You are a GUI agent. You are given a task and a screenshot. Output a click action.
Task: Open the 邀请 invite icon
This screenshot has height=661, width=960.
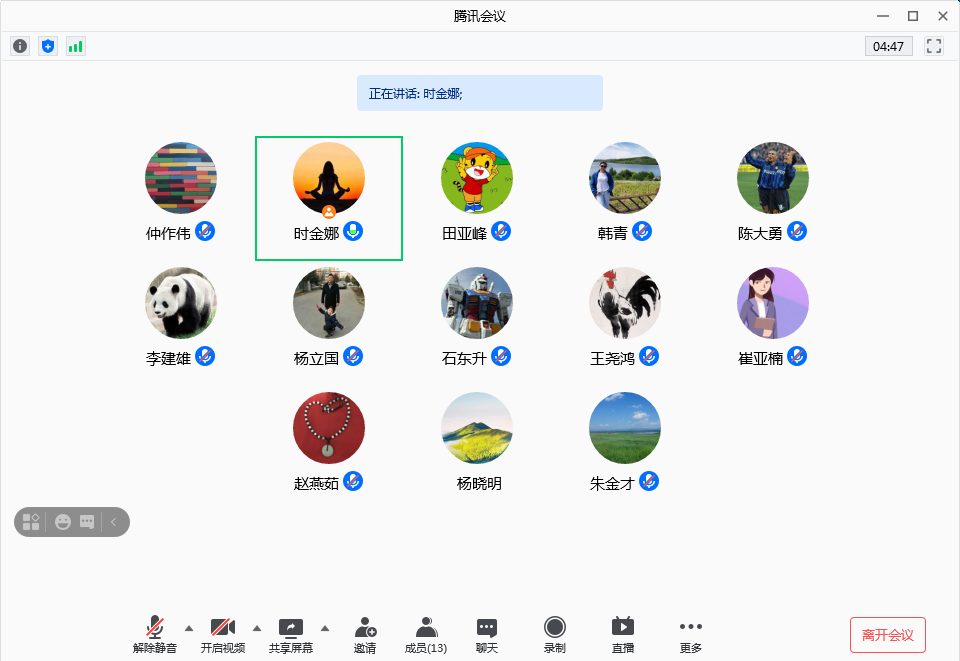coord(365,634)
